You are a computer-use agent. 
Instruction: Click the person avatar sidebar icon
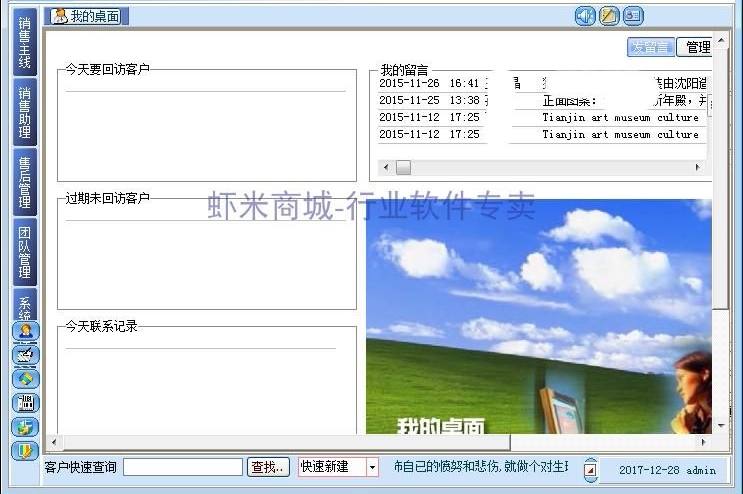coord(26,331)
